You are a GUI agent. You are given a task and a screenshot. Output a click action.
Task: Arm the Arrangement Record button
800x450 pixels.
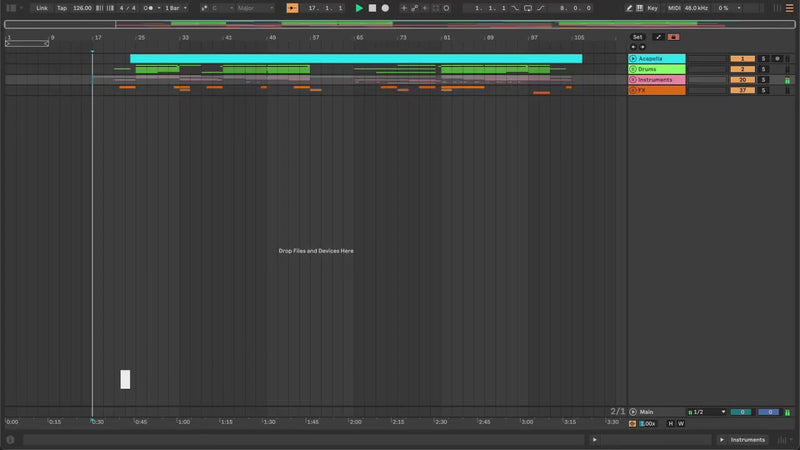point(385,8)
